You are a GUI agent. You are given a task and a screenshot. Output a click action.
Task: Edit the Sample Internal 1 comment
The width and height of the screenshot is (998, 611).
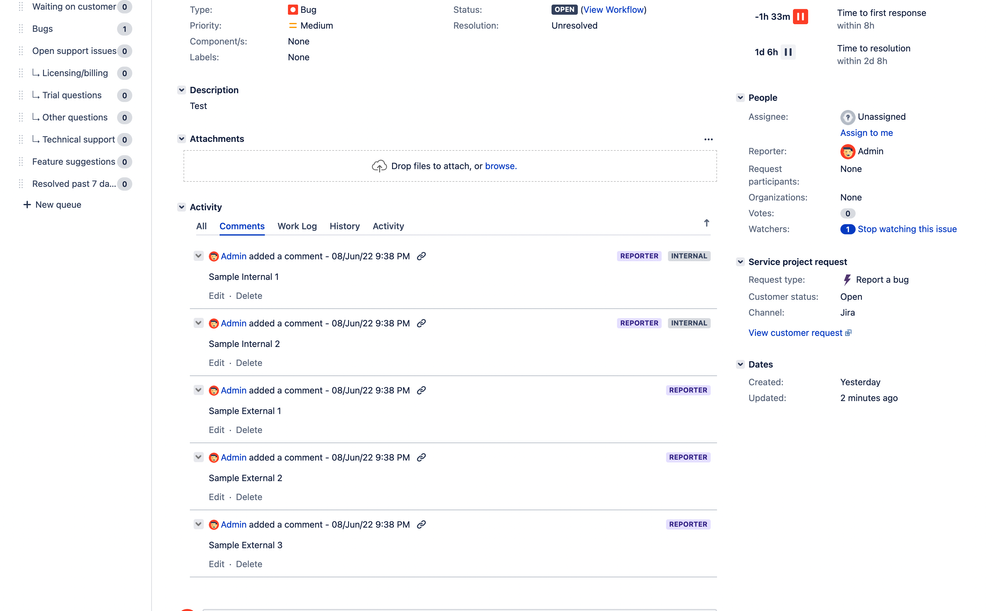[x=216, y=296]
